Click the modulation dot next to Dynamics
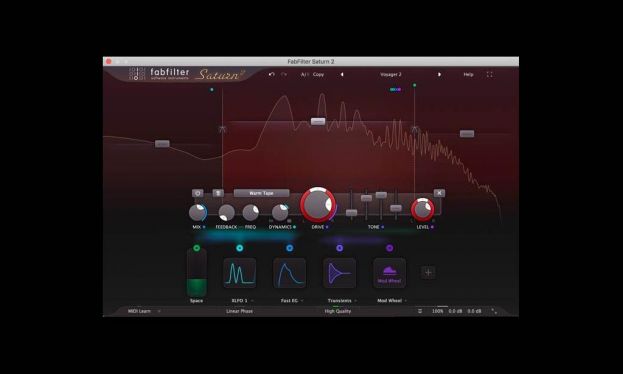Viewport: 623px width, 374px height. 294,227
